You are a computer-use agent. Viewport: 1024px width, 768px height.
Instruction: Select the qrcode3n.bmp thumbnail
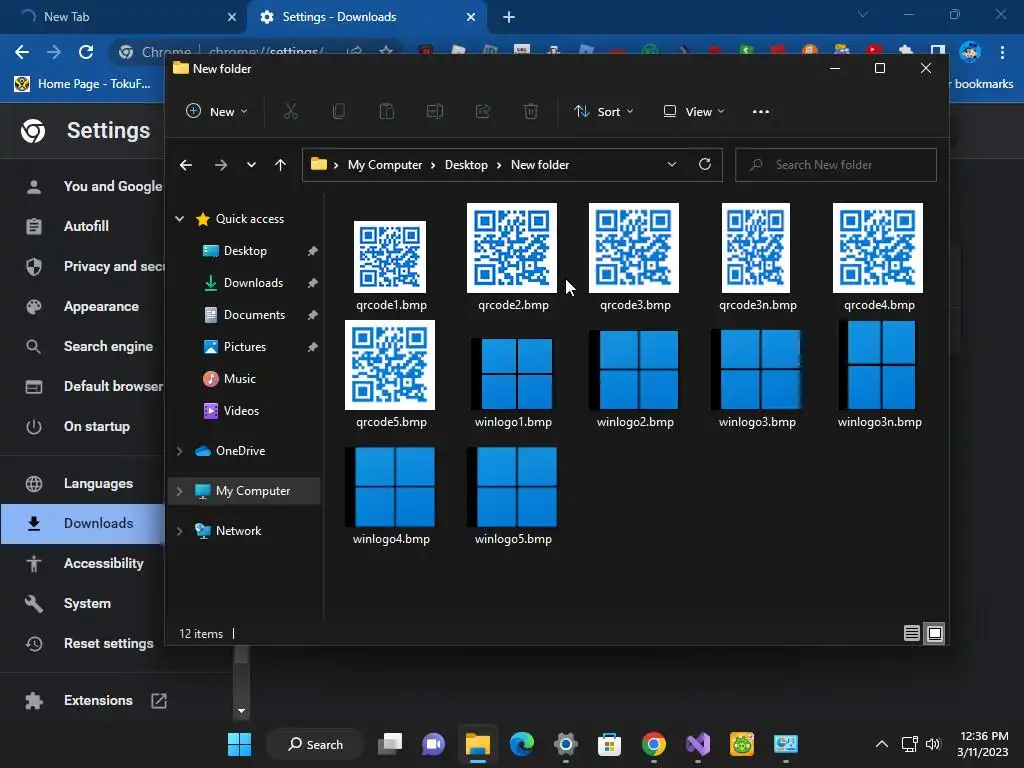[756, 248]
